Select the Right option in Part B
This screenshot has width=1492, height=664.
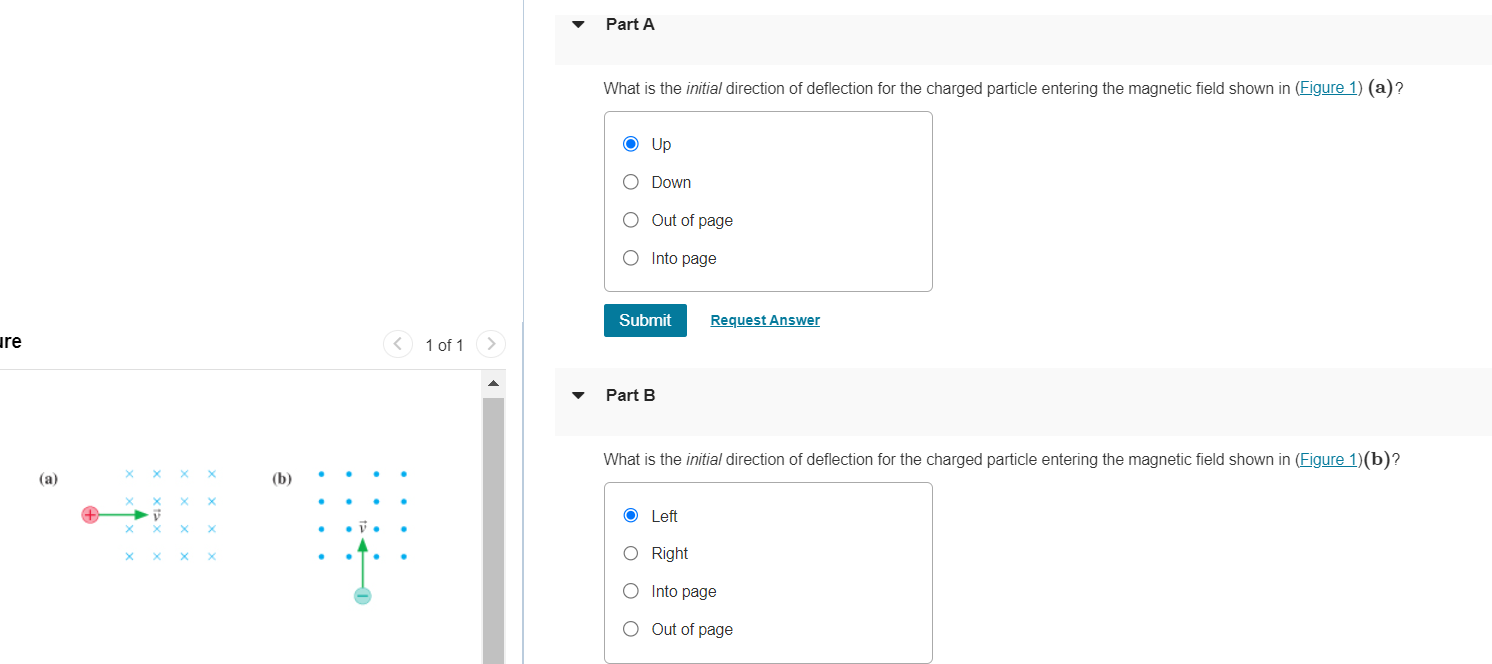click(630, 553)
